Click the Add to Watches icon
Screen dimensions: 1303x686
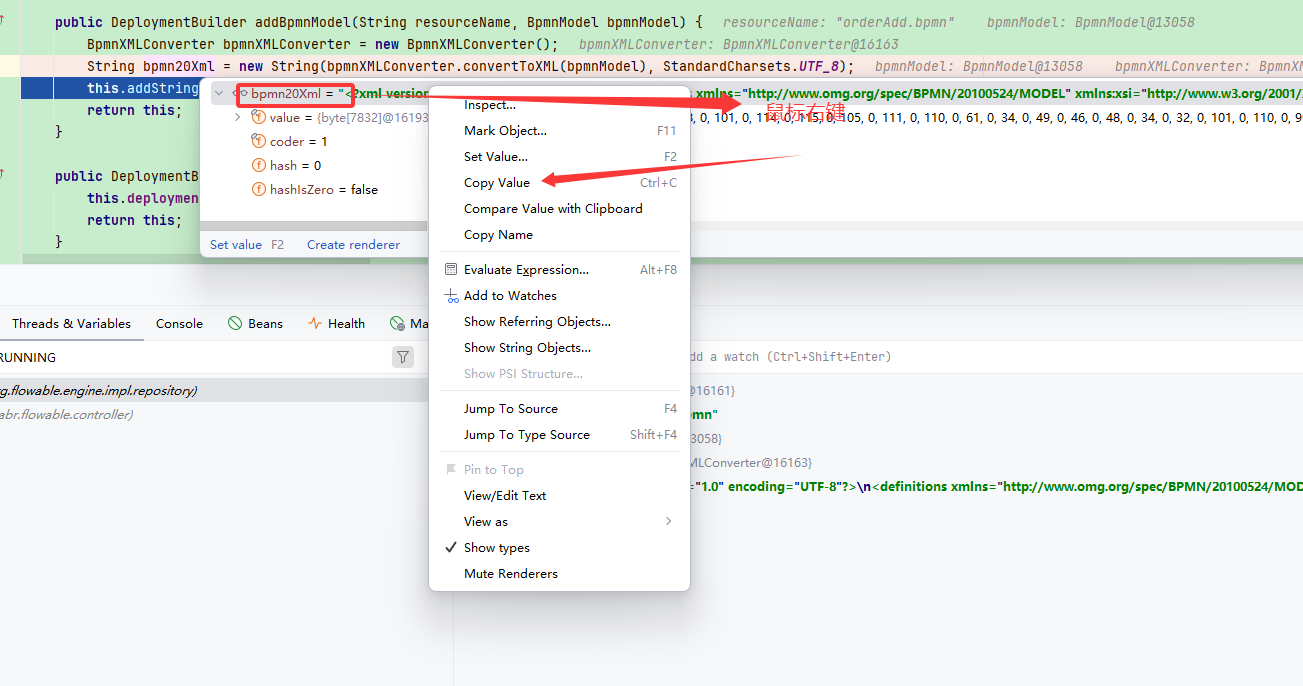(450, 295)
